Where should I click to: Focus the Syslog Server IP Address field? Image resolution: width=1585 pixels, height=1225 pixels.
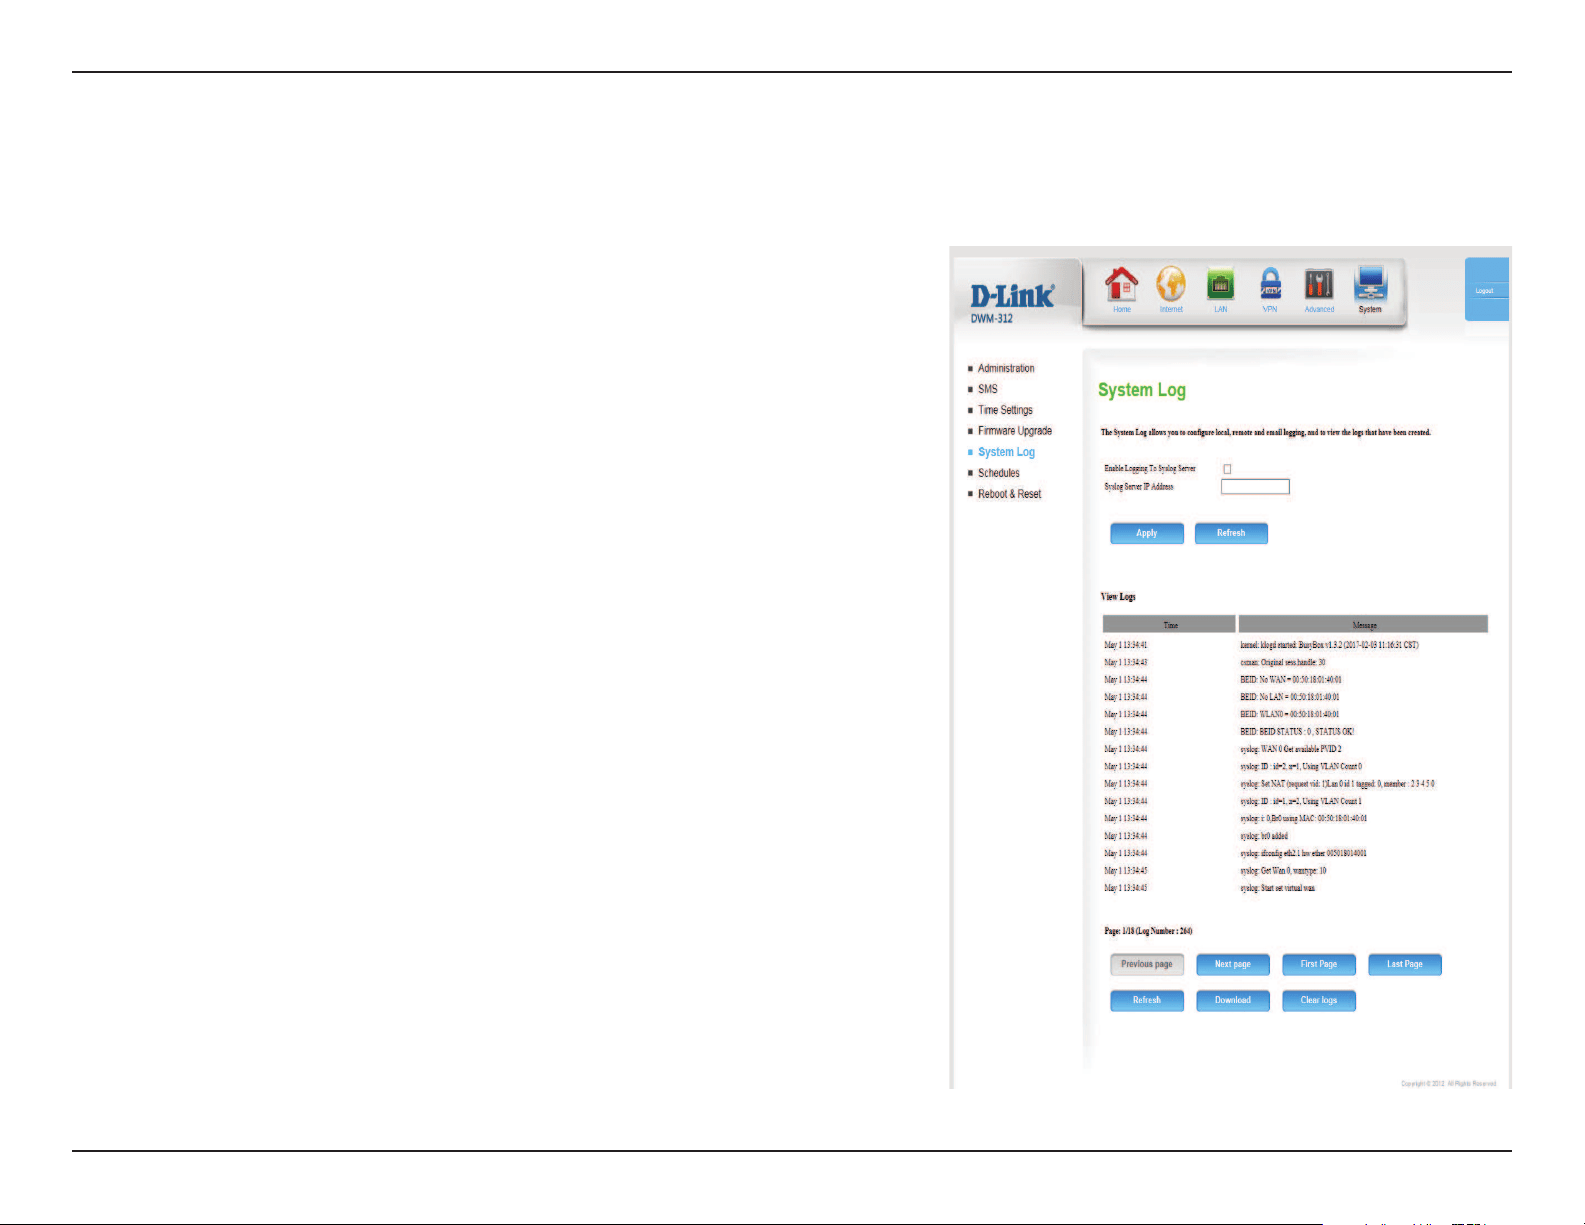[1255, 486]
